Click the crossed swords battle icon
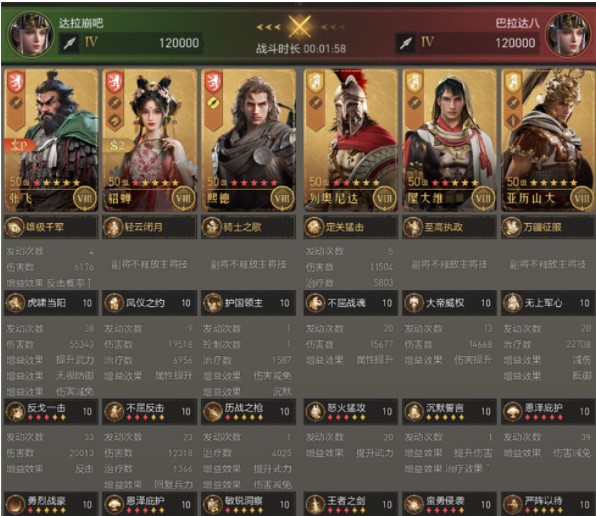Image resolution: width=596 pixels, height=516 pixels. pyautogui.click(x=300, y=27)
